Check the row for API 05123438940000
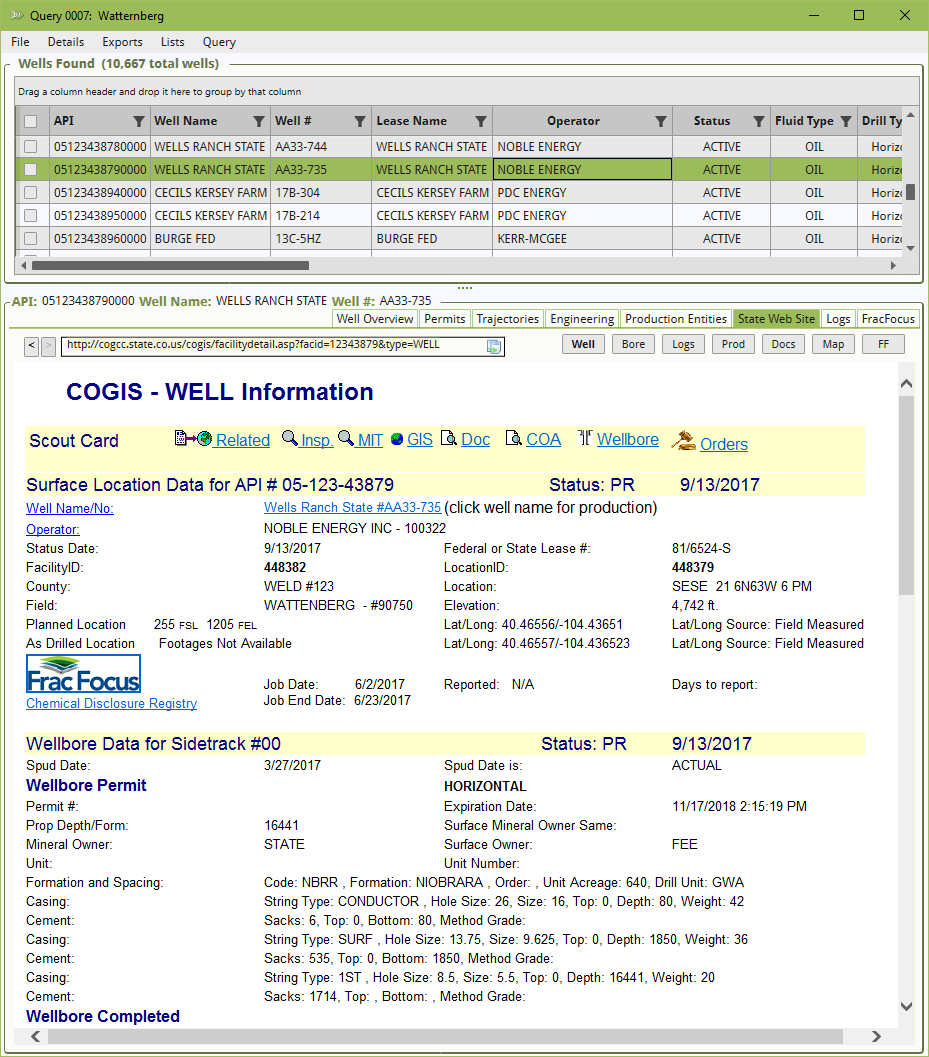 pyautogui.click(x=30, y=192)
